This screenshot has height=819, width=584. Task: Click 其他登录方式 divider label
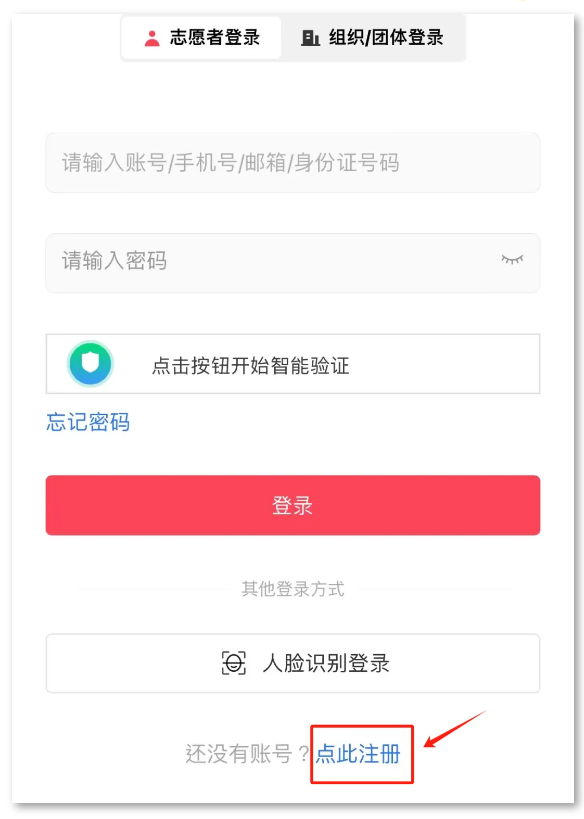(293, 589)
